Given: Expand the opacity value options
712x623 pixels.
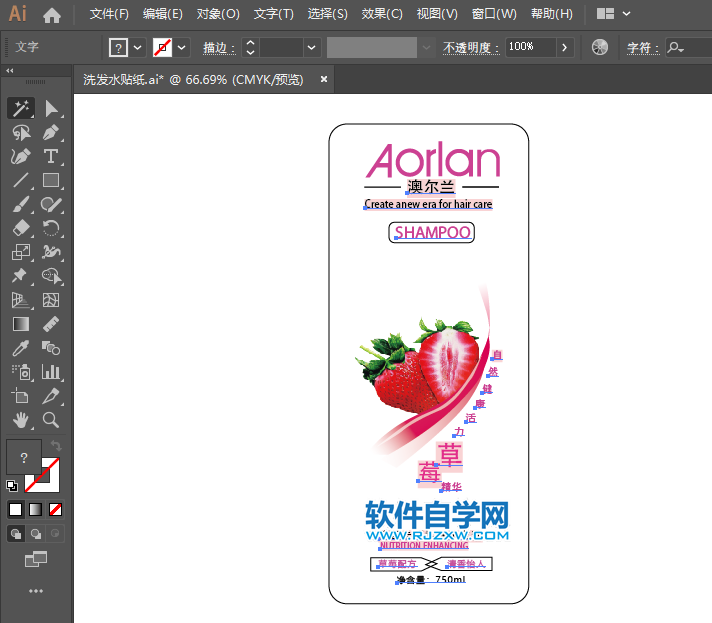Looking at the screenshot, I should pyautogui.click(x=565, y=47).
